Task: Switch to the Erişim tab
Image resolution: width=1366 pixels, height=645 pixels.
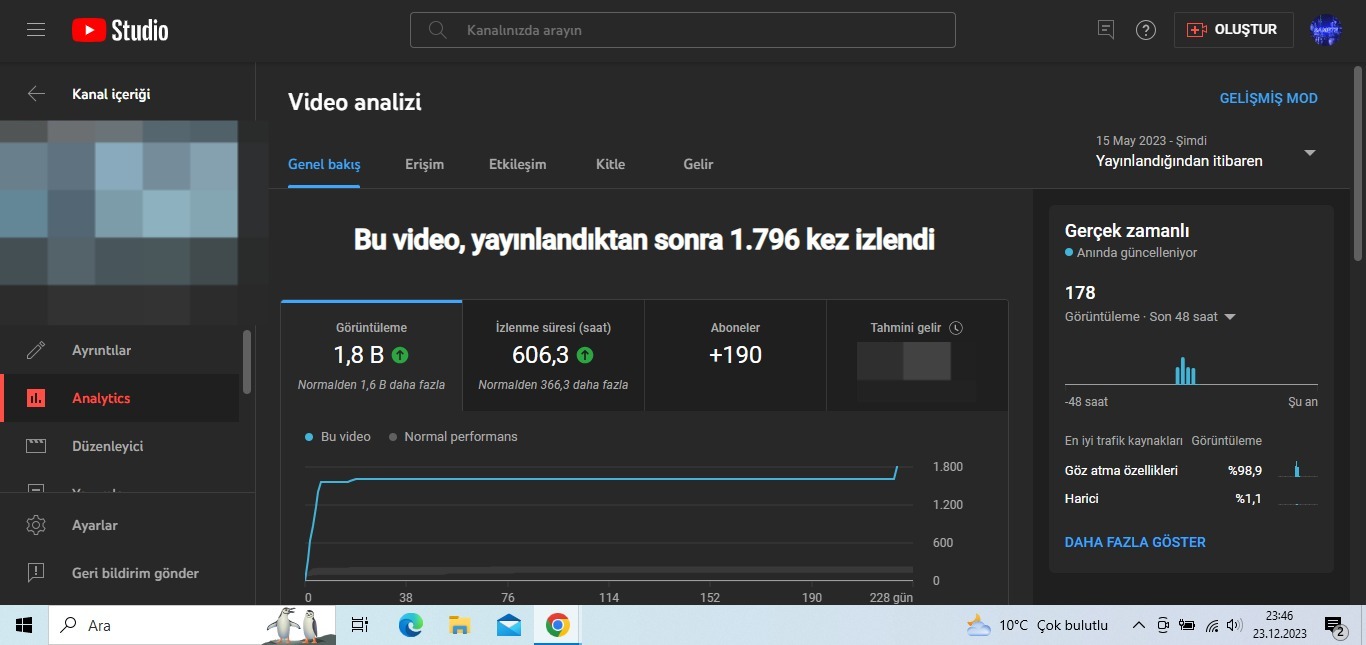Action: (424, 164)
